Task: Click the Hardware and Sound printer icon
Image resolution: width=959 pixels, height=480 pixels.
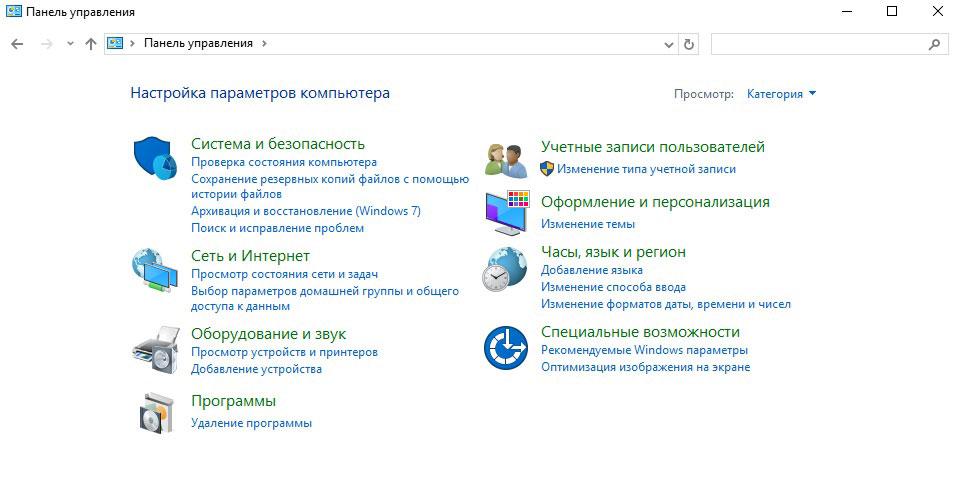Action: point(154,348)
